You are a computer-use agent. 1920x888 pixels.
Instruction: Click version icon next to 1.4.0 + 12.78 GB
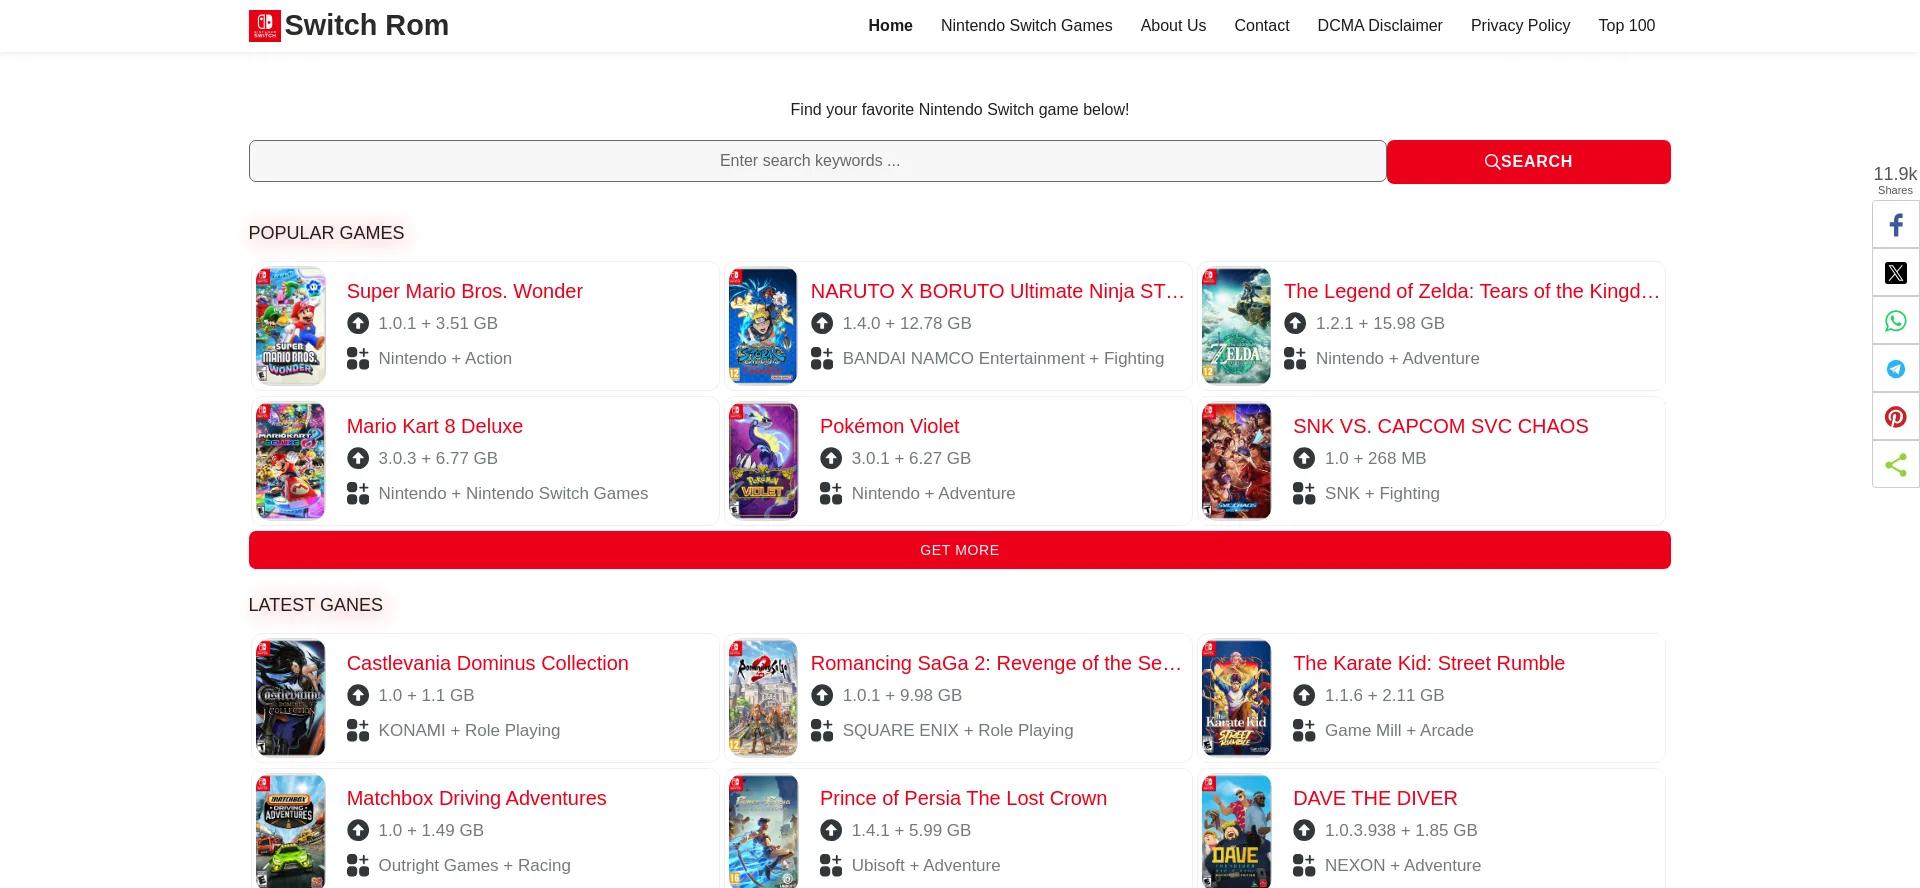click(822, 323)
